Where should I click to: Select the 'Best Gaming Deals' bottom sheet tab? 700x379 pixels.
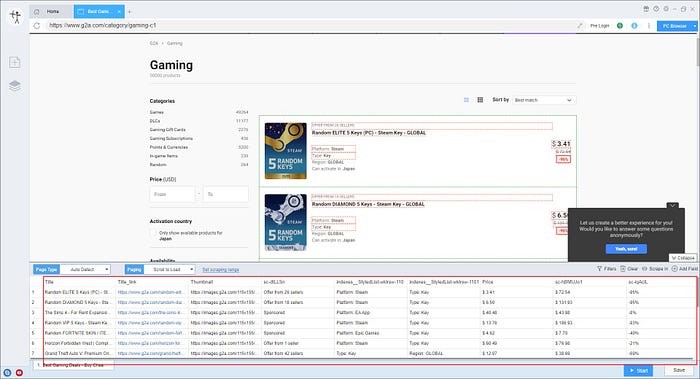tap(73, 365)
